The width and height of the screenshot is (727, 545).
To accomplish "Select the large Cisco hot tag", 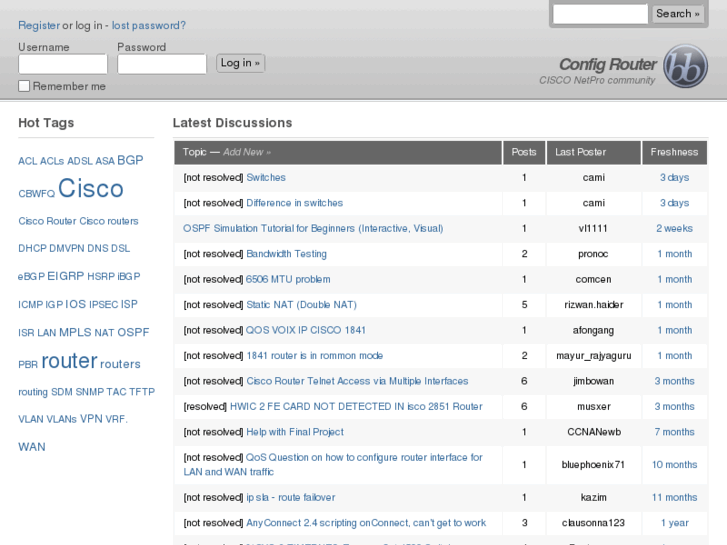I will 90,189.
